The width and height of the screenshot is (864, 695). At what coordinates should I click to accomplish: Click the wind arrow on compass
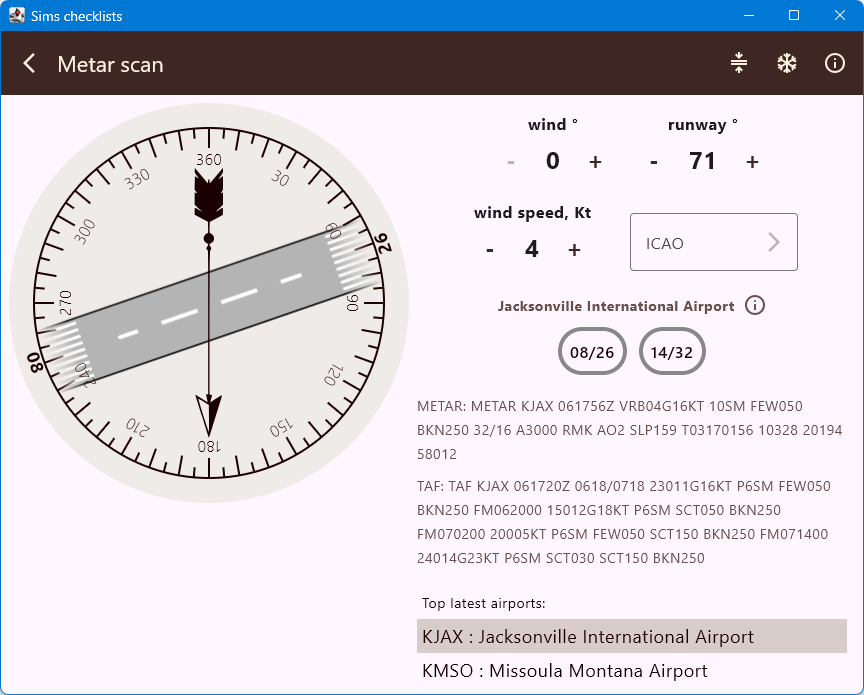pyautogui.click(x=209, y=303)
